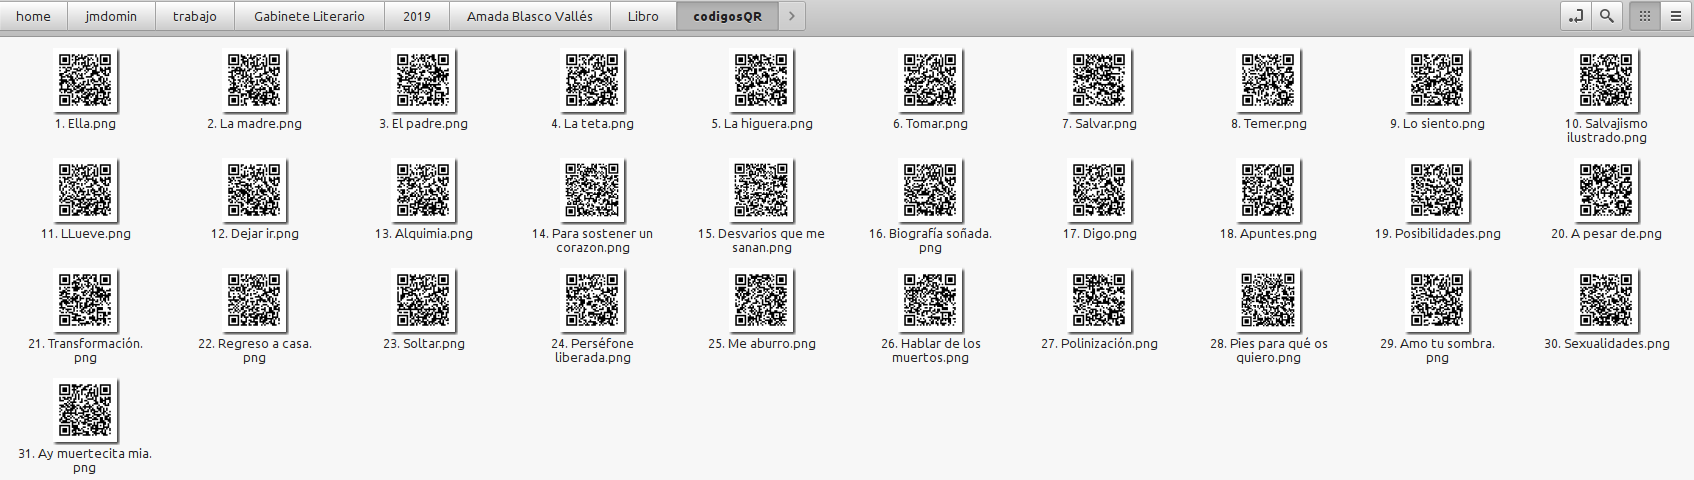Go to the Libro path segment
1694x480 pixels.
point(643,16)
